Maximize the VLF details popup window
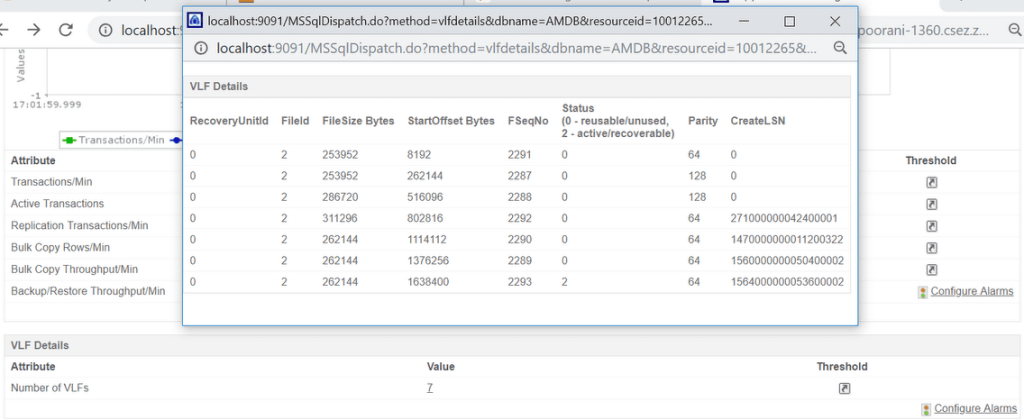Image resolution: width=1024 pixels, height=420 pixels. [789, 21]
